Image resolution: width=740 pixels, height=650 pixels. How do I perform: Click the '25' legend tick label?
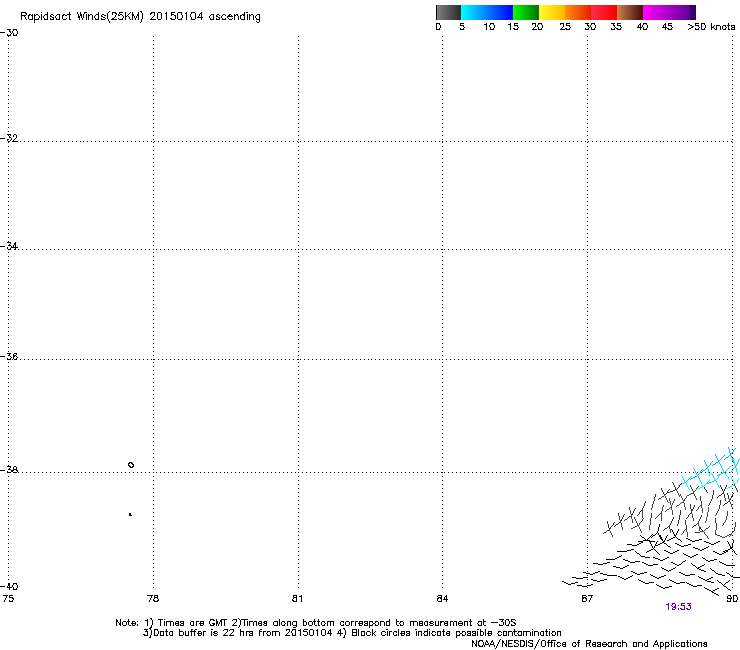click(x=565, y=27)
